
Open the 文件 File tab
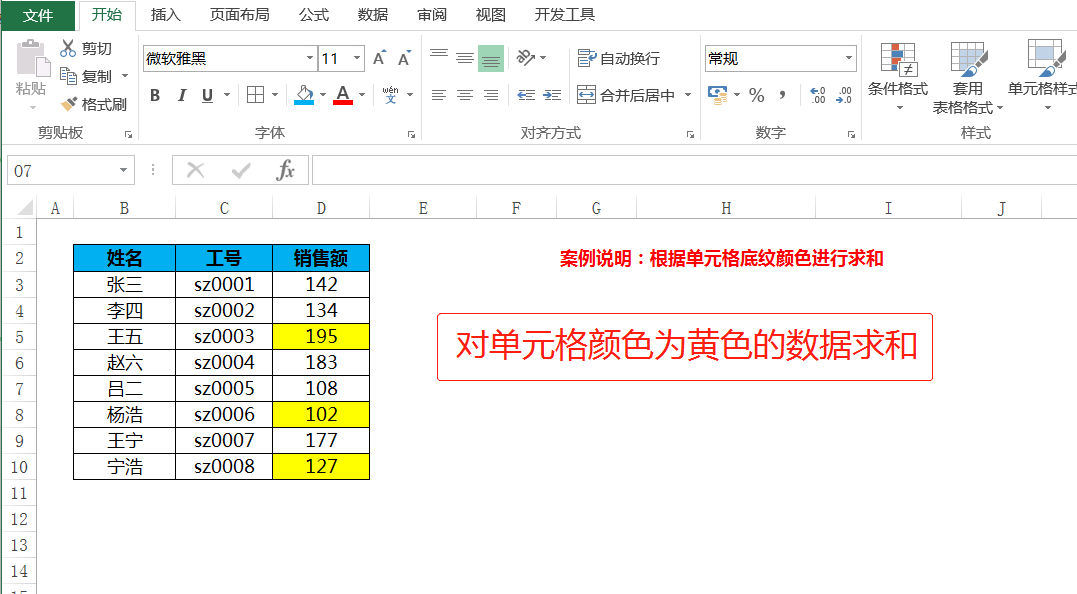coord(38,15)
